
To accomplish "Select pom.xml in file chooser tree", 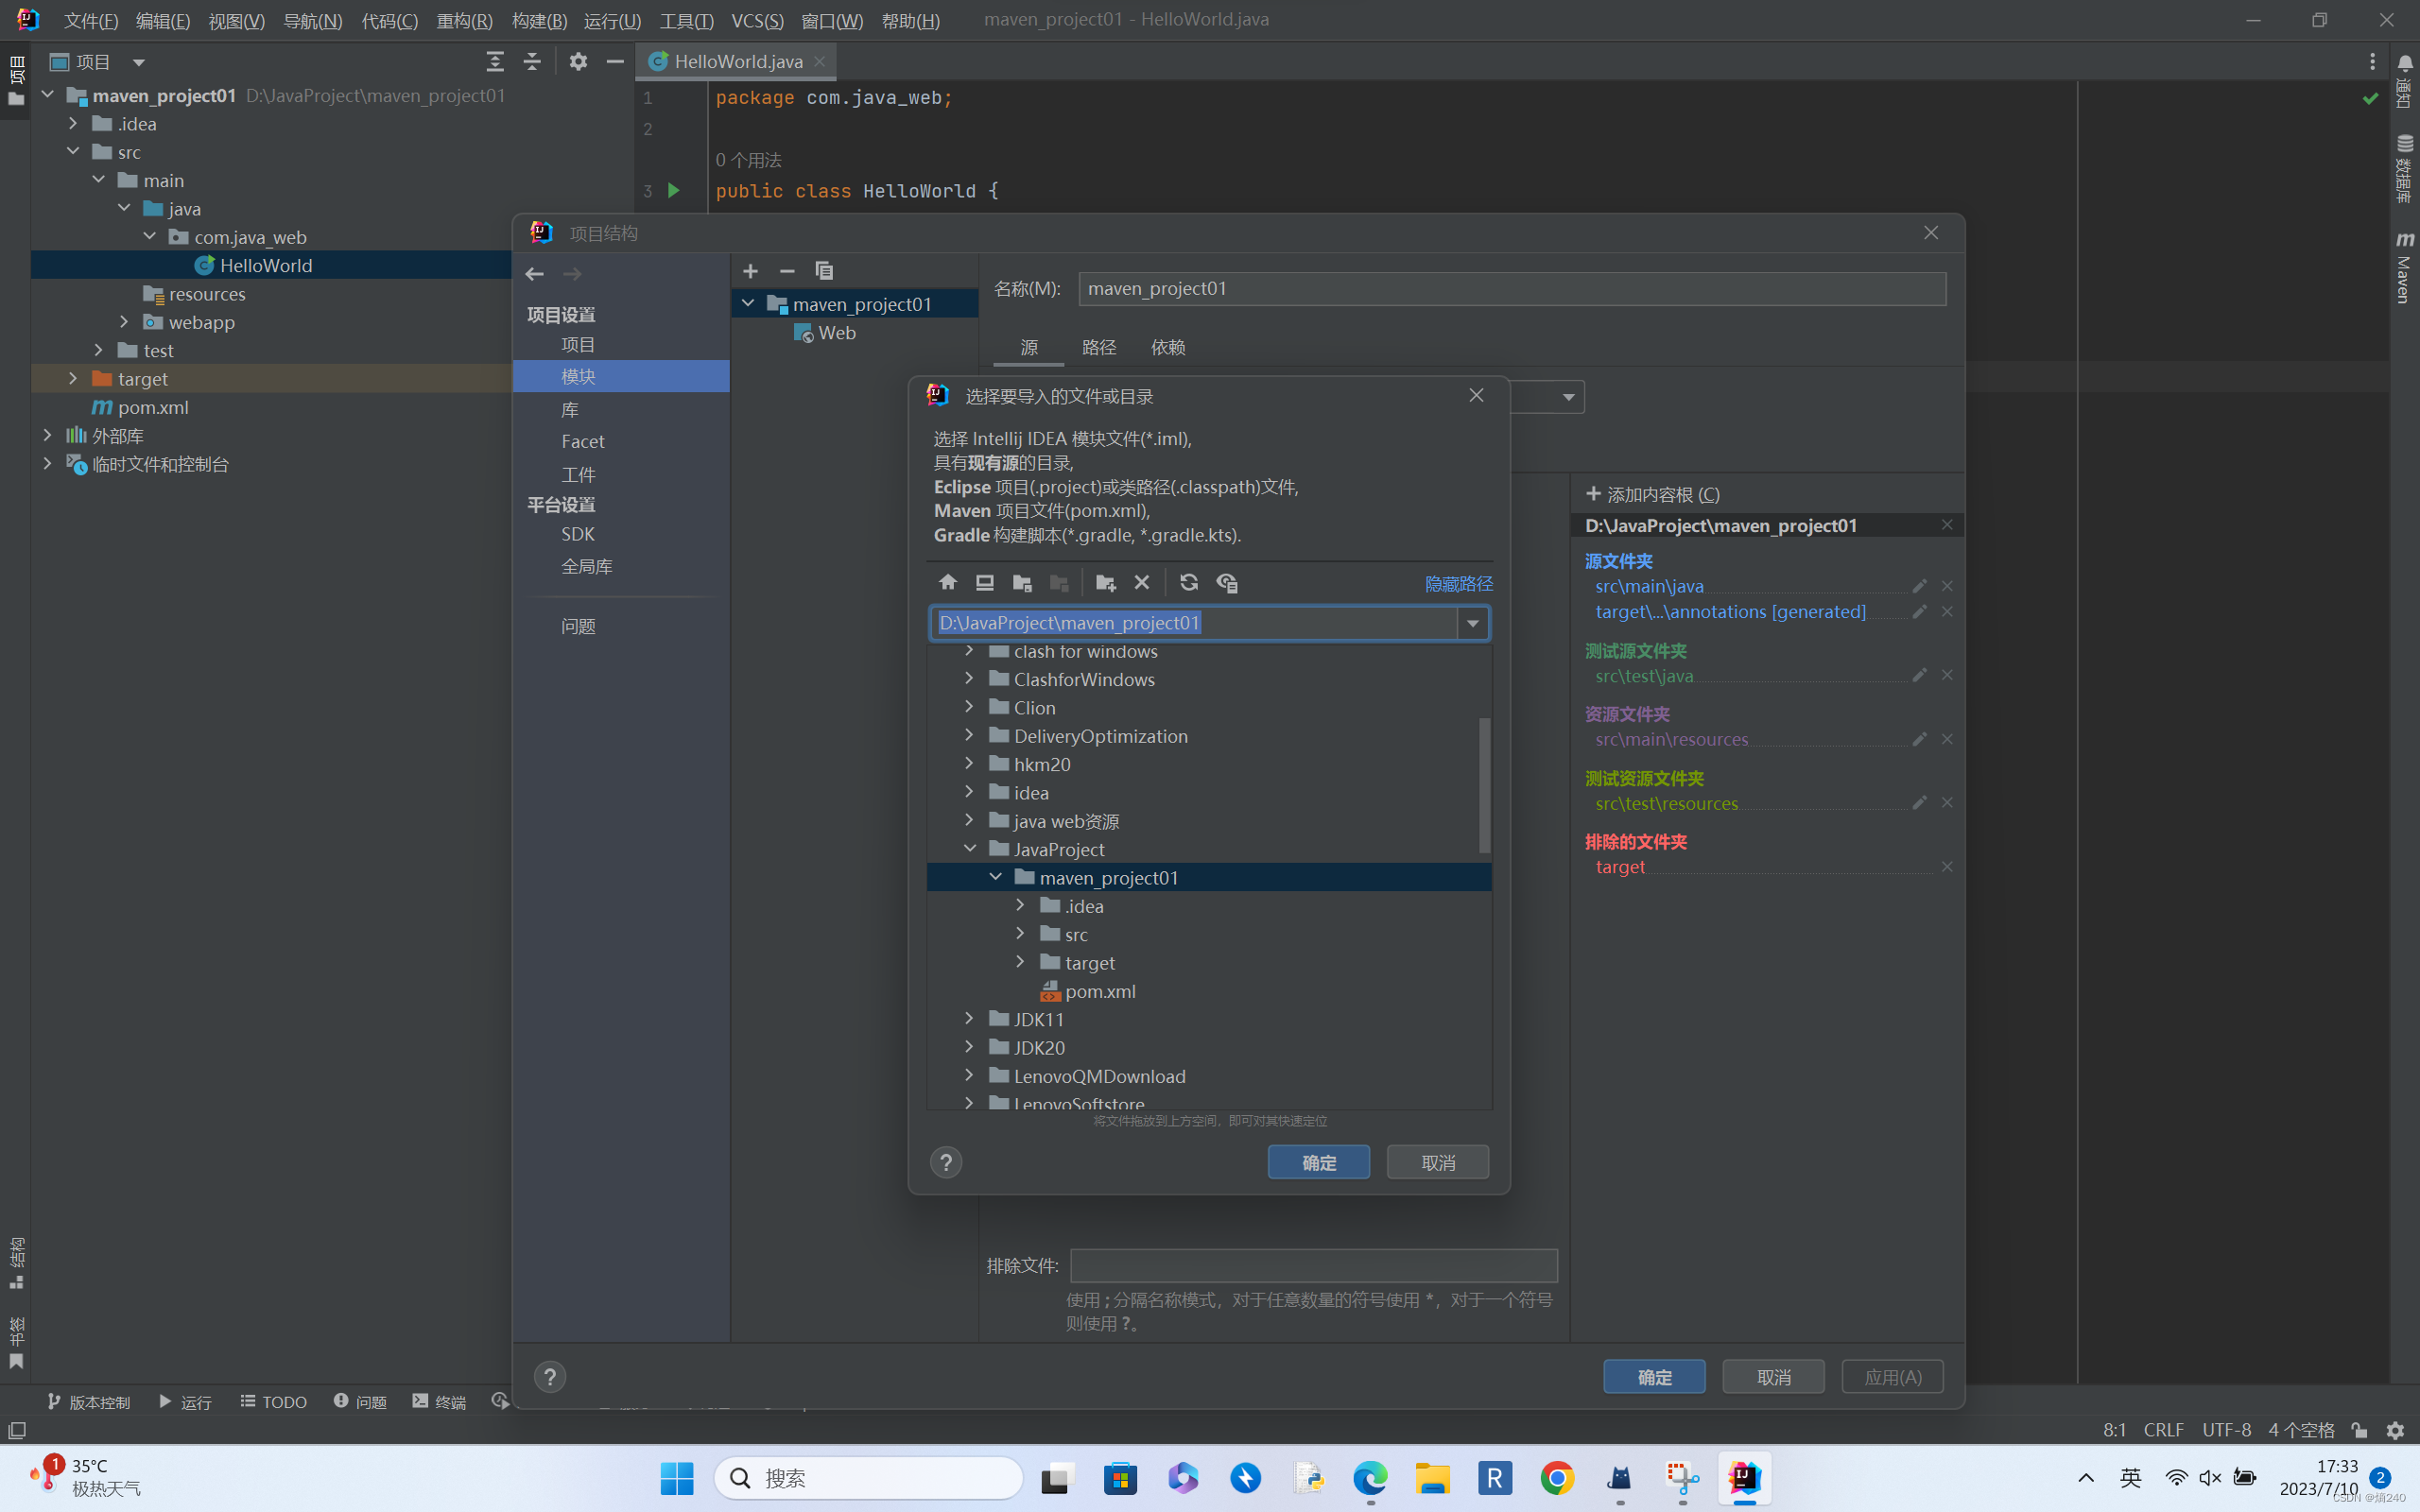I will (x=1100, y=990).
